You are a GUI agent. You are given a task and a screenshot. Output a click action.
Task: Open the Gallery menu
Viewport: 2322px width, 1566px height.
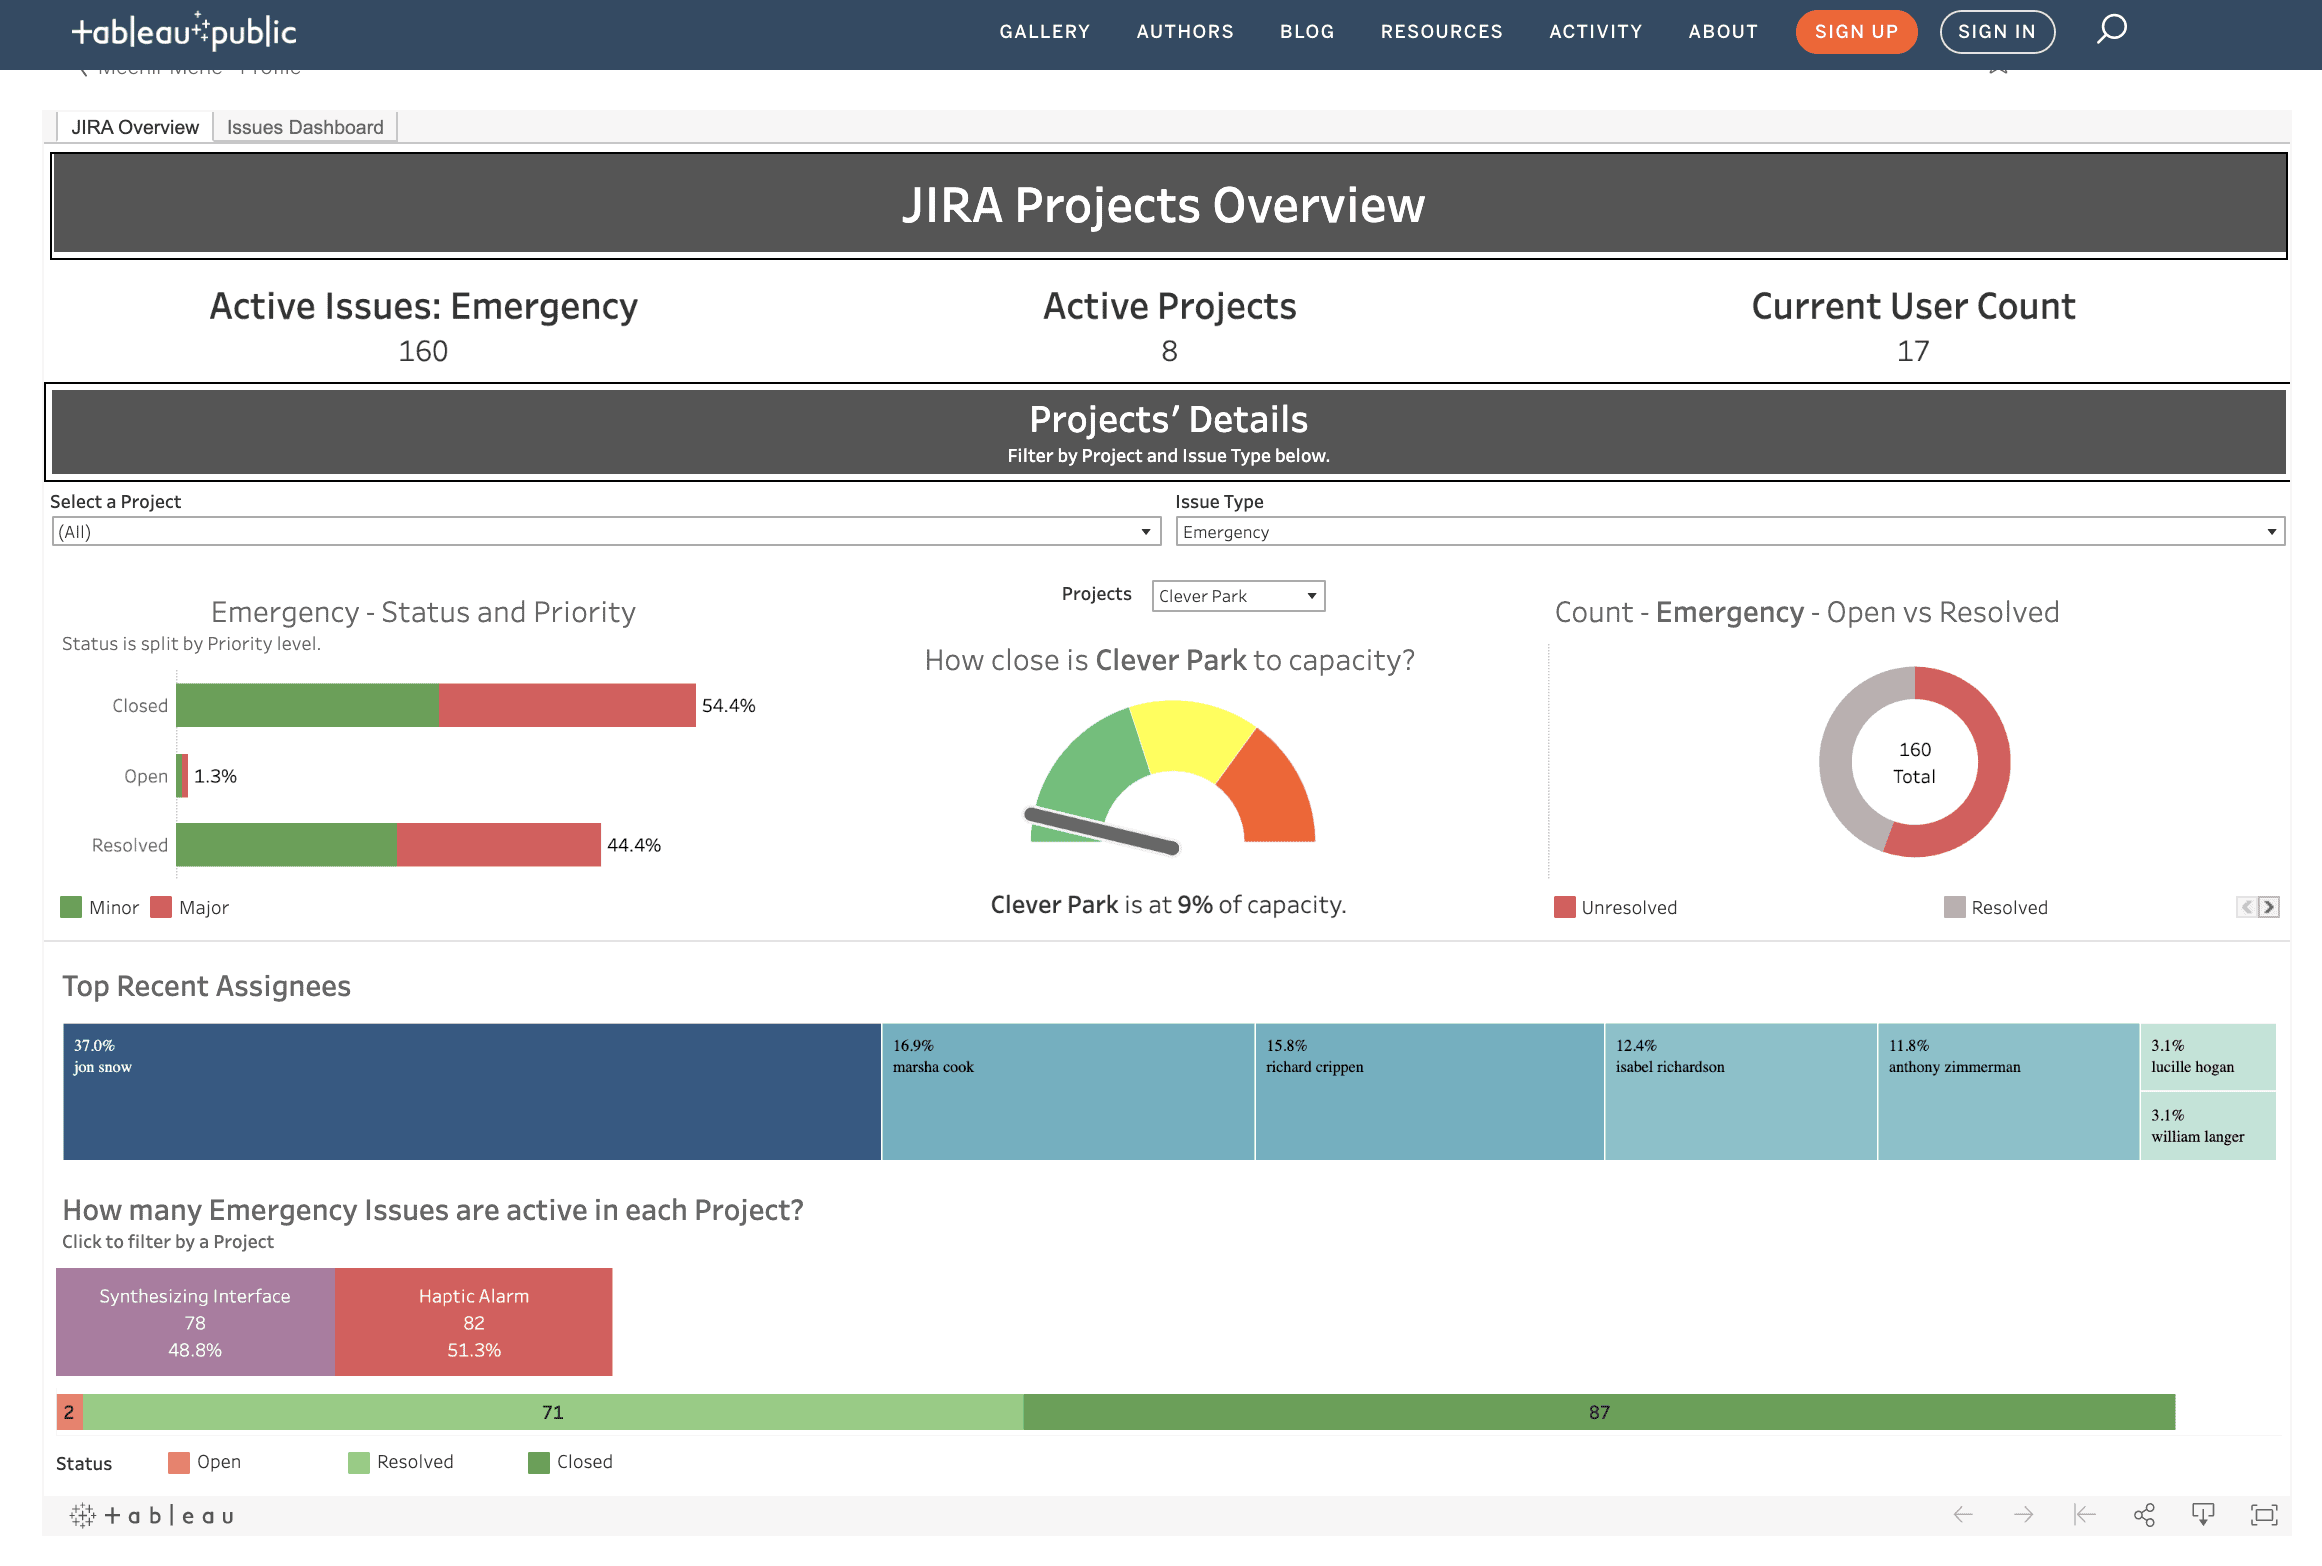point(1044,31)
